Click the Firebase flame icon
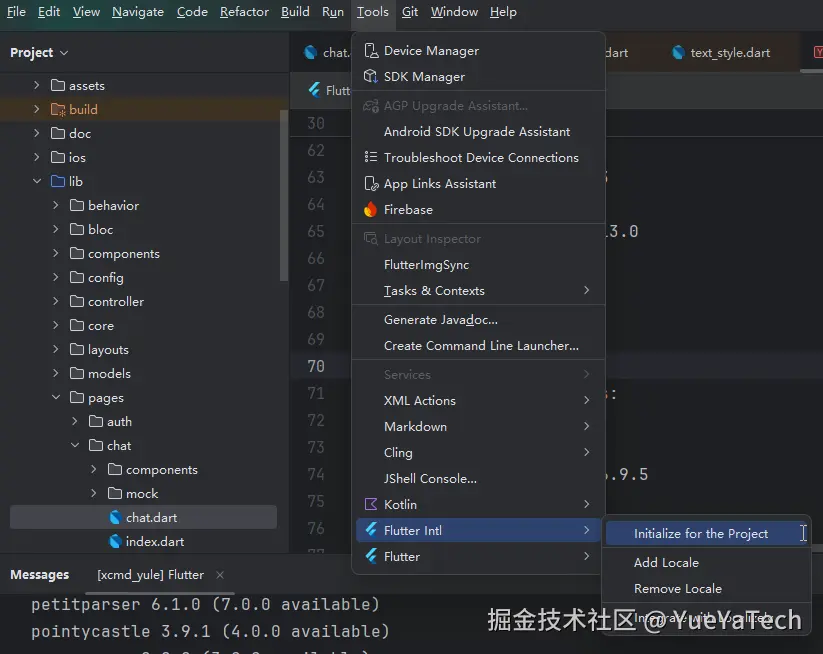The width and height of the screenshot is (823, 654). pyautogui.click(x=371, y=209)
